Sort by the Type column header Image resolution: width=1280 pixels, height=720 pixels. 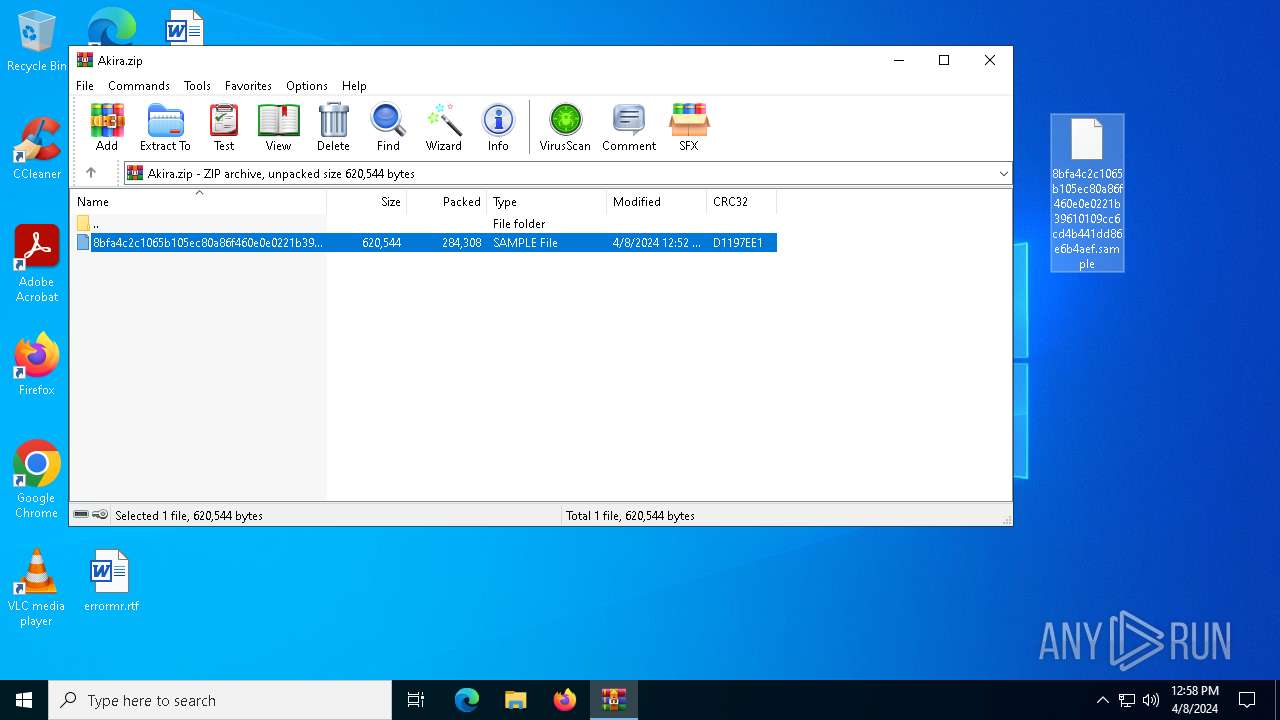coord(547,202)
